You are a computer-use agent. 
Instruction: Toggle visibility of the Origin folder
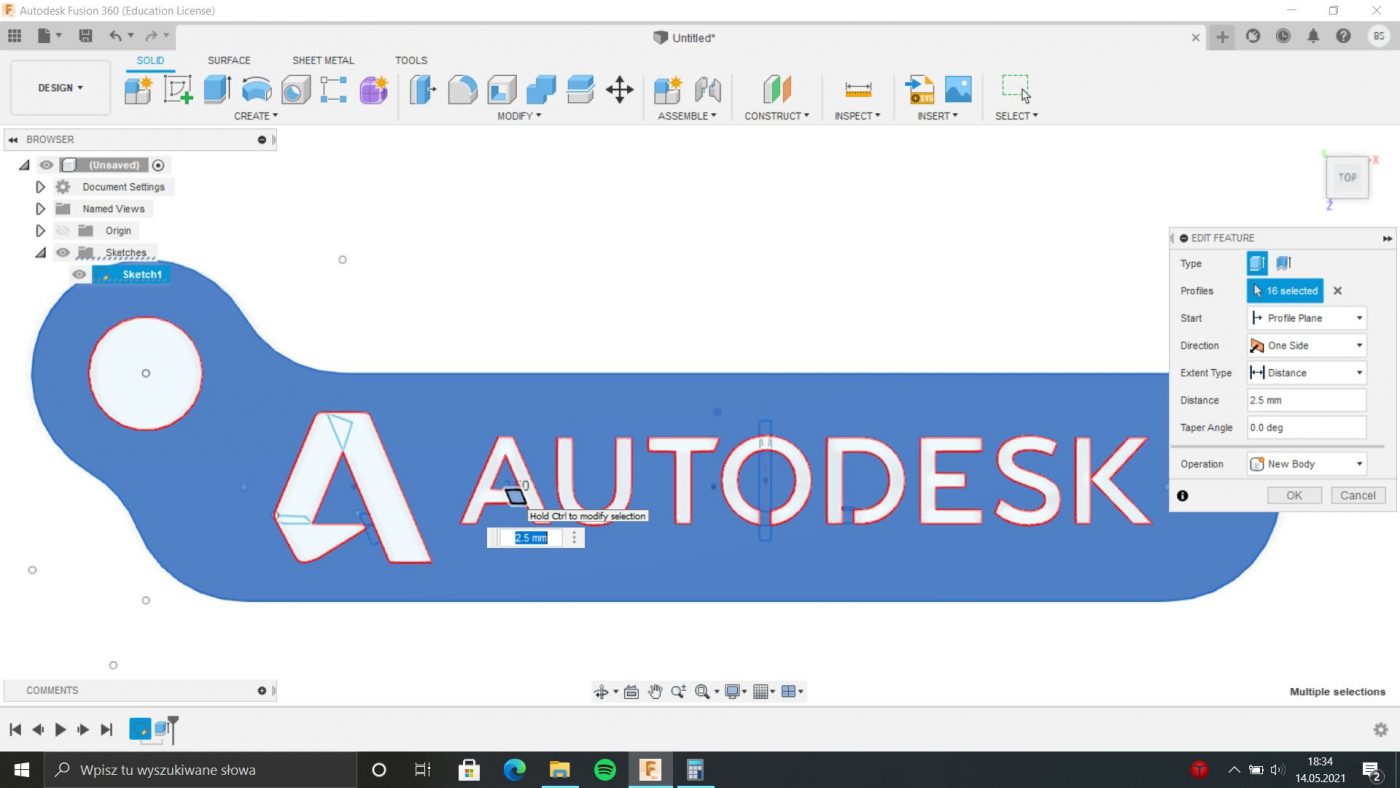point(63,231)
